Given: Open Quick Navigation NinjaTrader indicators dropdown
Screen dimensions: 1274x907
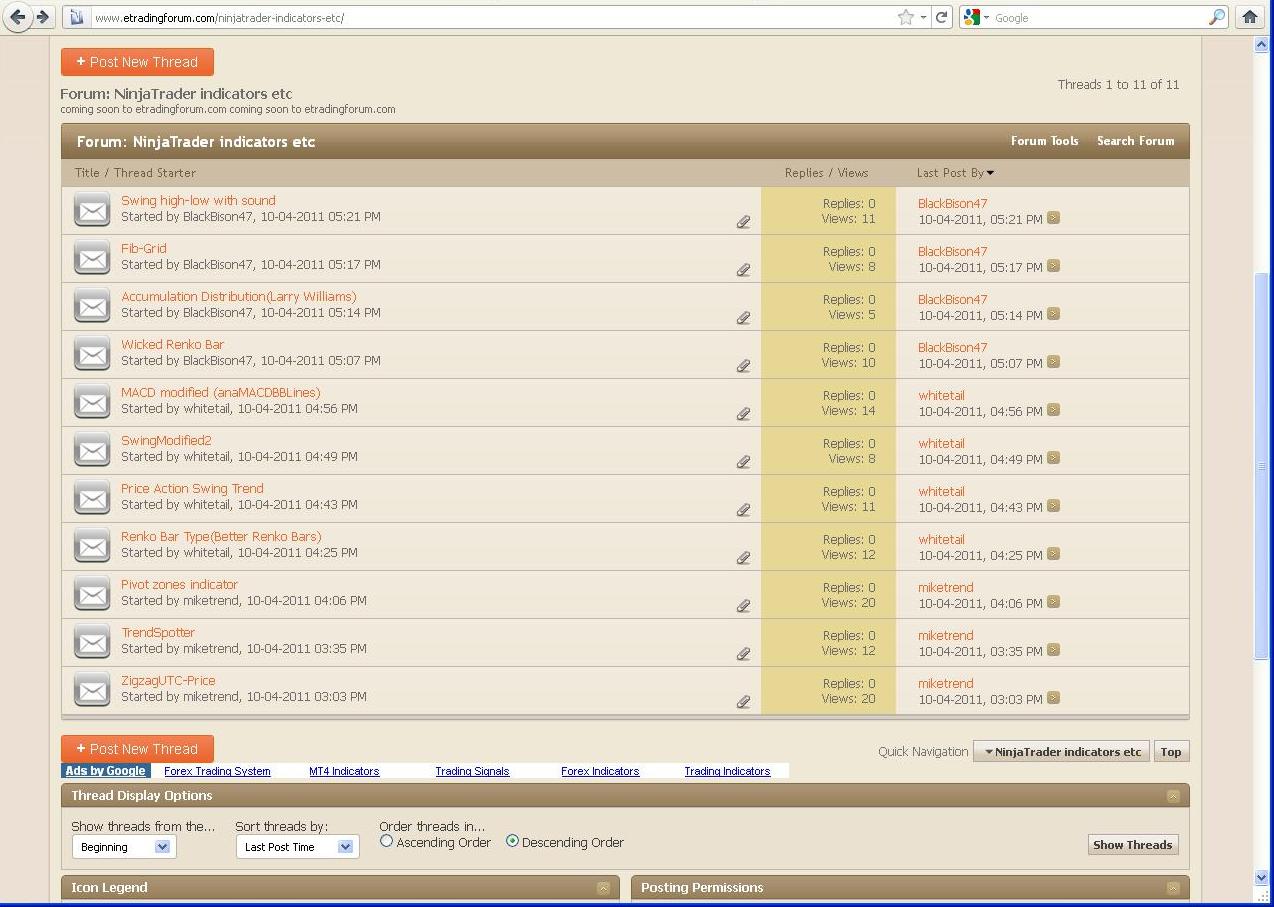Looking at the screenshot, I should coord(1062,752).
